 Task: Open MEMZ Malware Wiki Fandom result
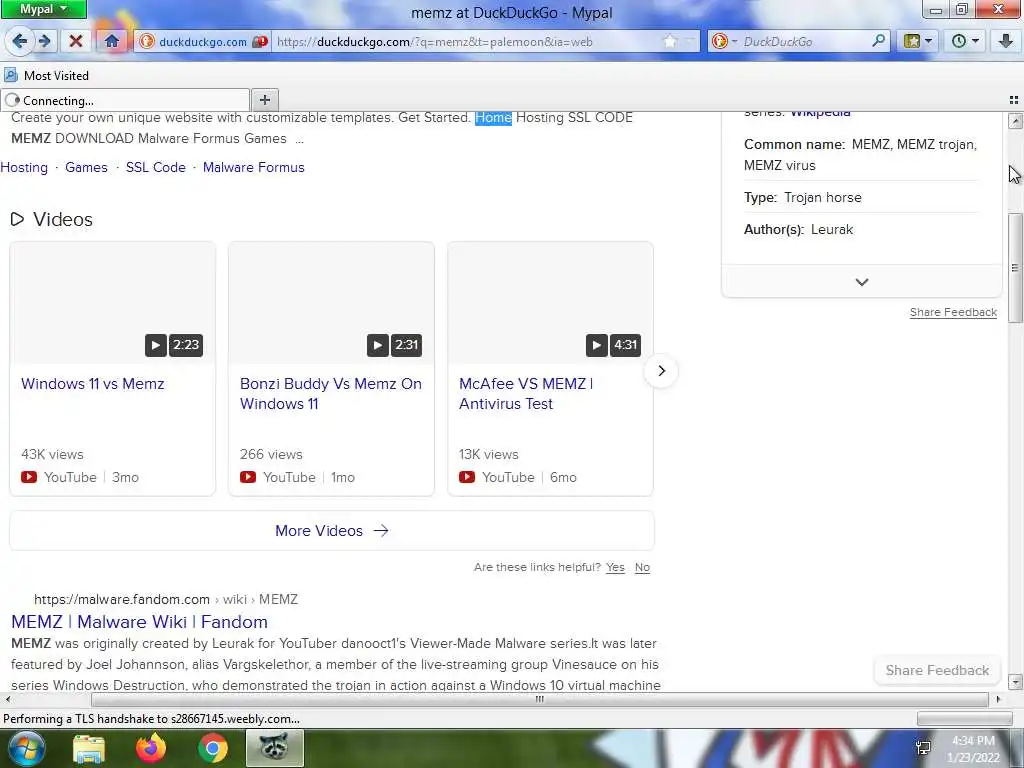tap(139, 621)
